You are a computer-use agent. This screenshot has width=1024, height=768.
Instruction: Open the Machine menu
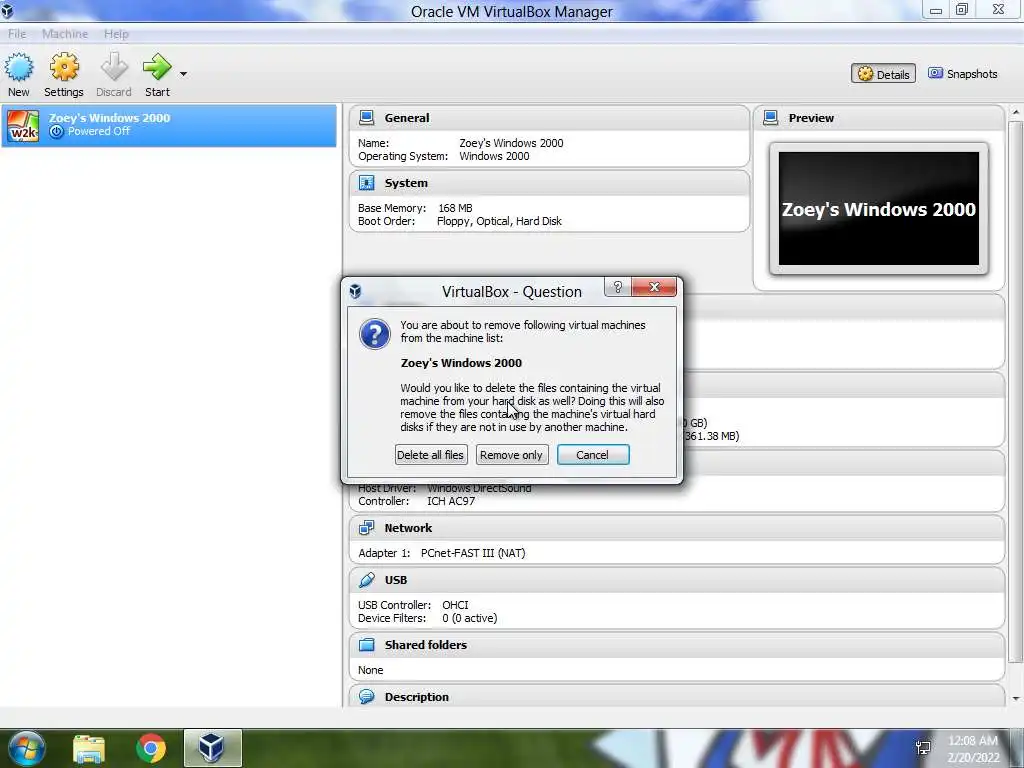(x=65, y=34)
